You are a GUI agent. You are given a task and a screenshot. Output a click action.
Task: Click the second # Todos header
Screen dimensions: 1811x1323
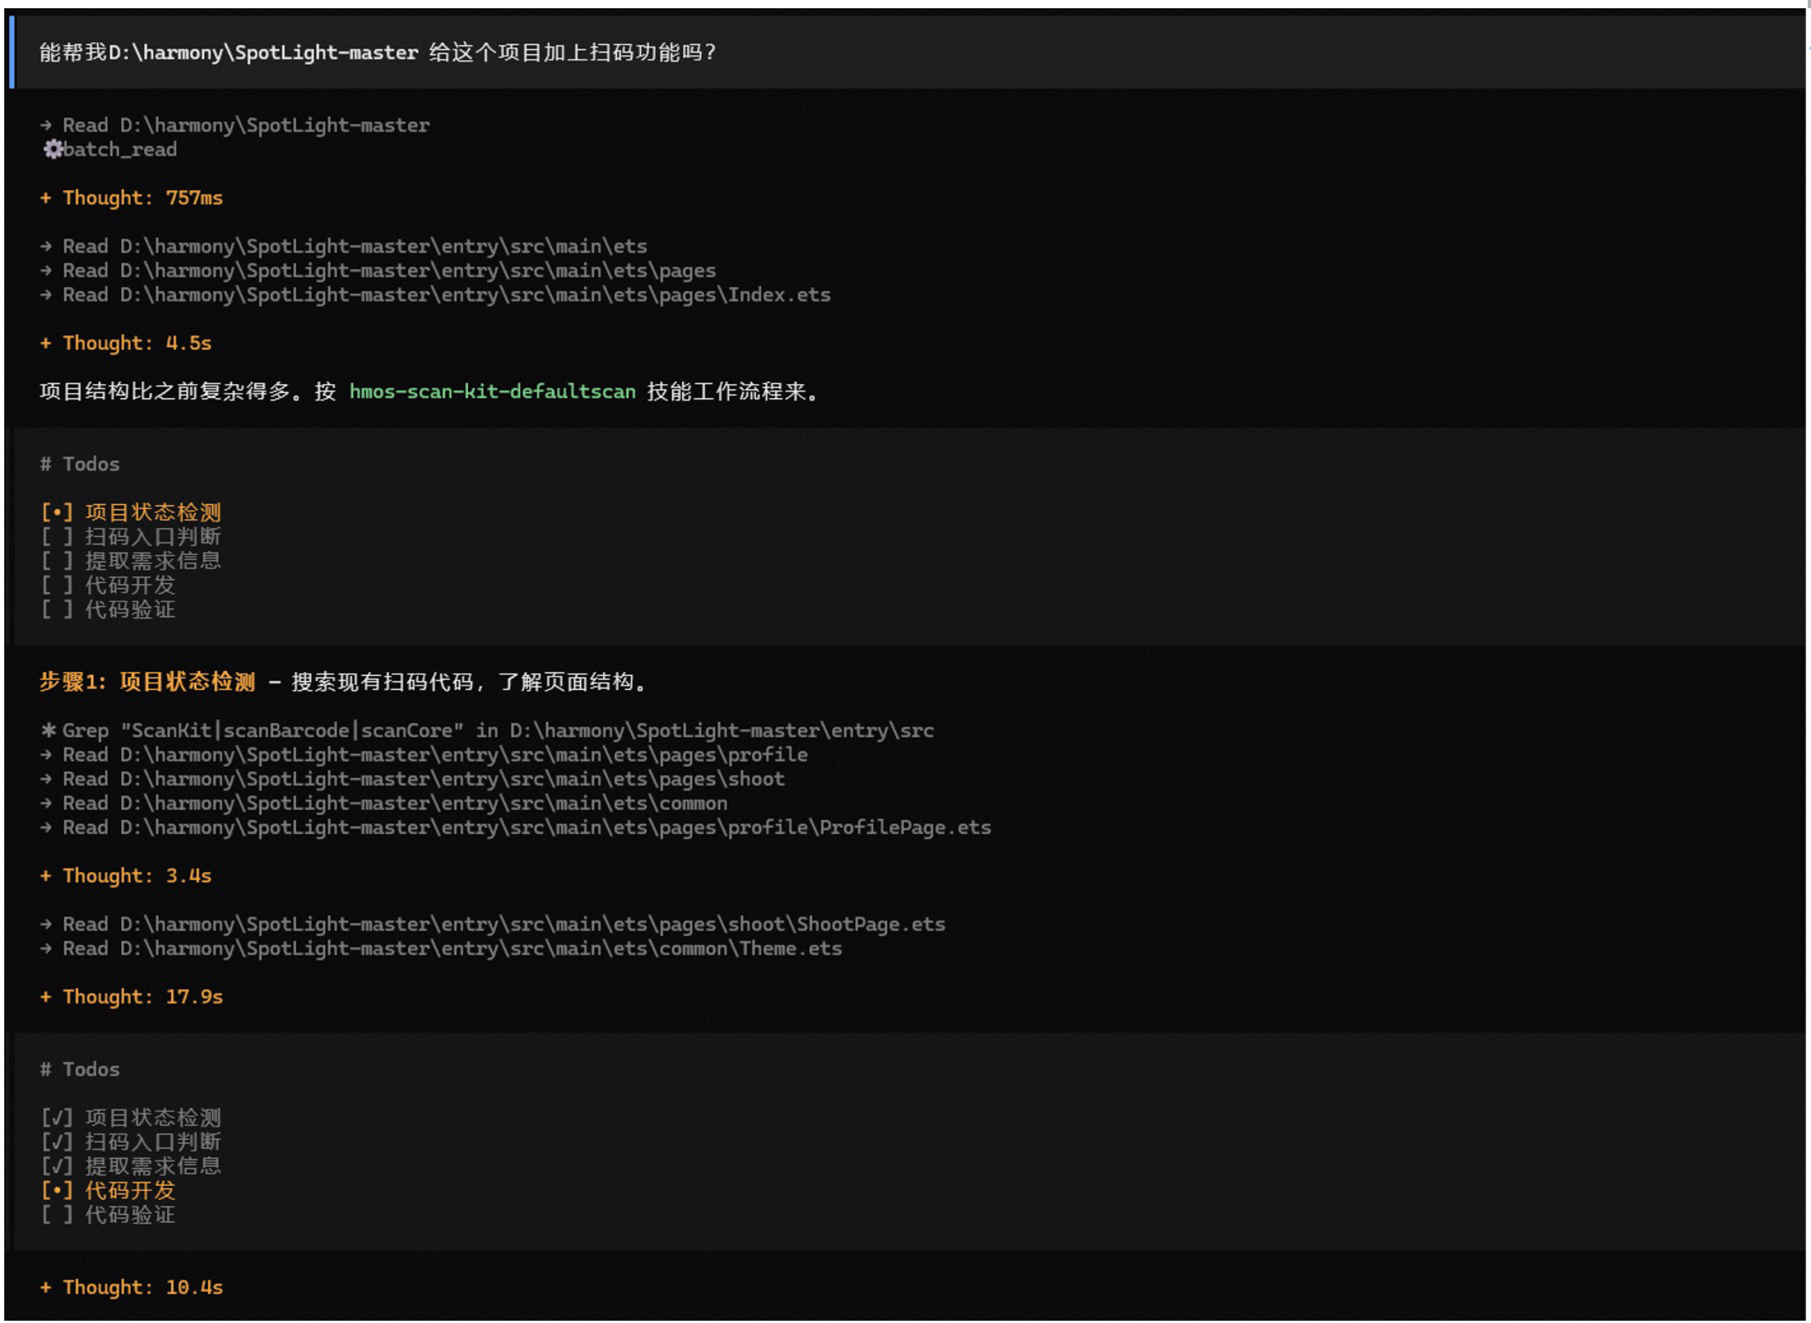[x=80, y=1070]
